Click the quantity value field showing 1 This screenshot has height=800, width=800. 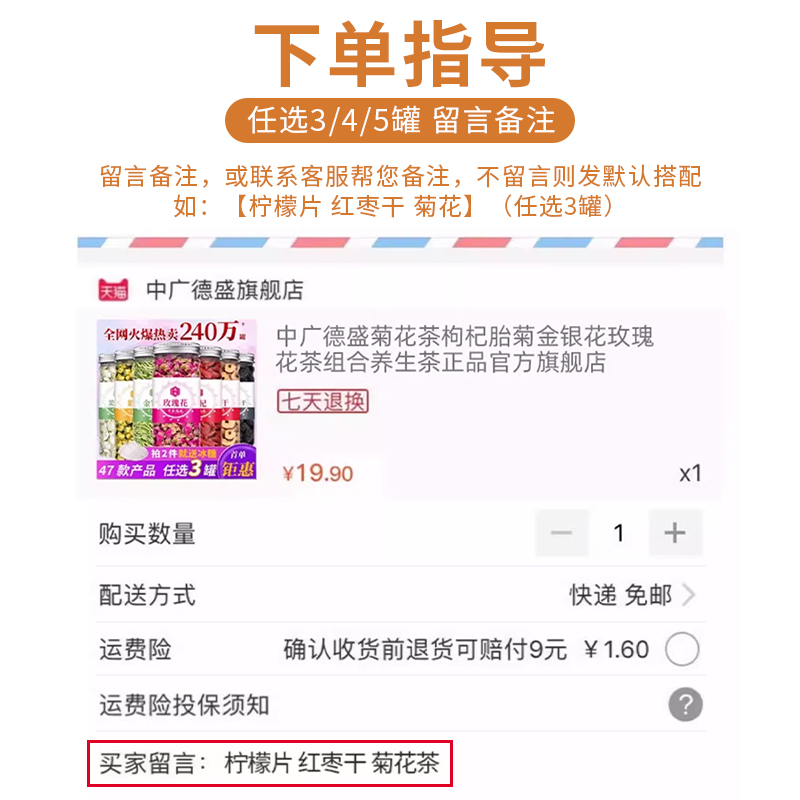618,533
